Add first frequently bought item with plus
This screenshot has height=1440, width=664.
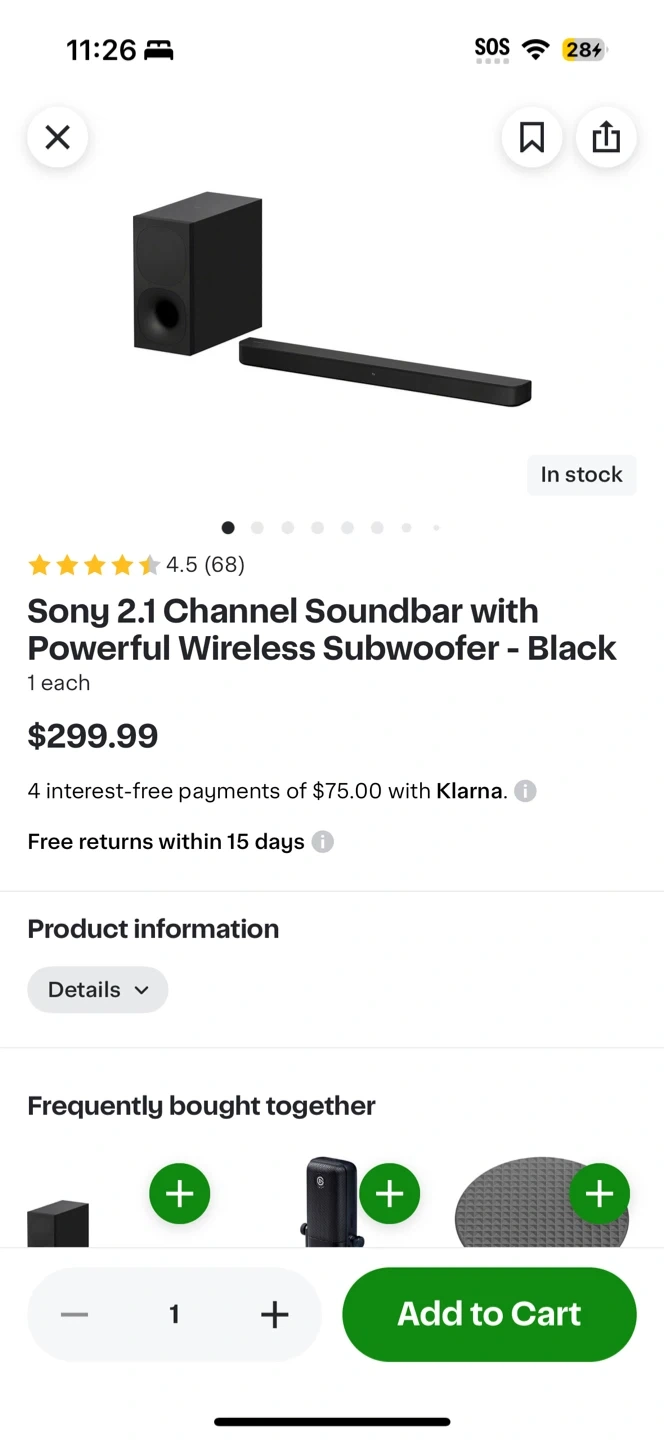(180, 1193)
